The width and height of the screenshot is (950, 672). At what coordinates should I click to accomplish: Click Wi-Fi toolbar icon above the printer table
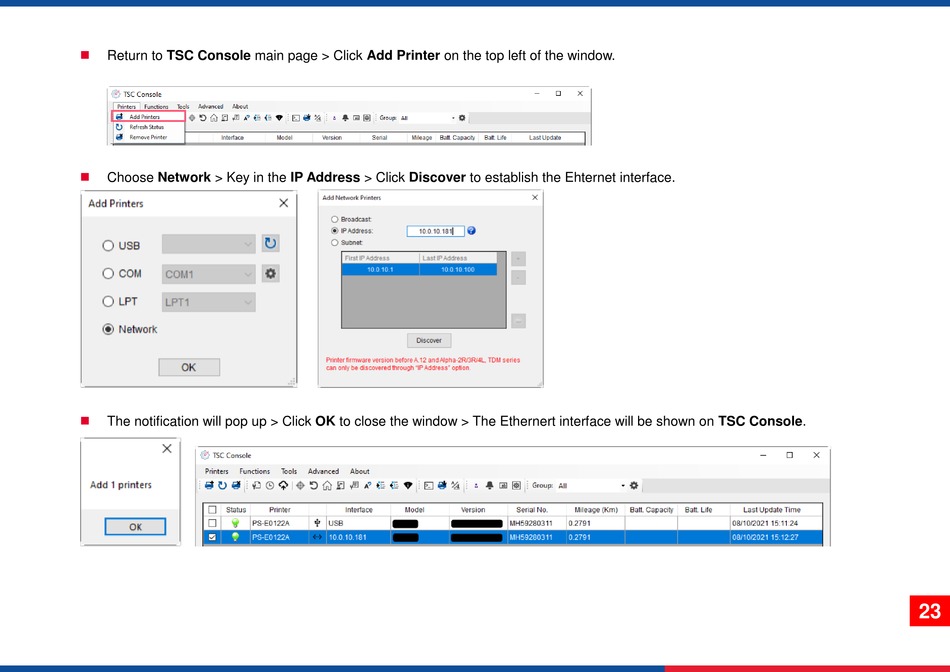(408, 485)
